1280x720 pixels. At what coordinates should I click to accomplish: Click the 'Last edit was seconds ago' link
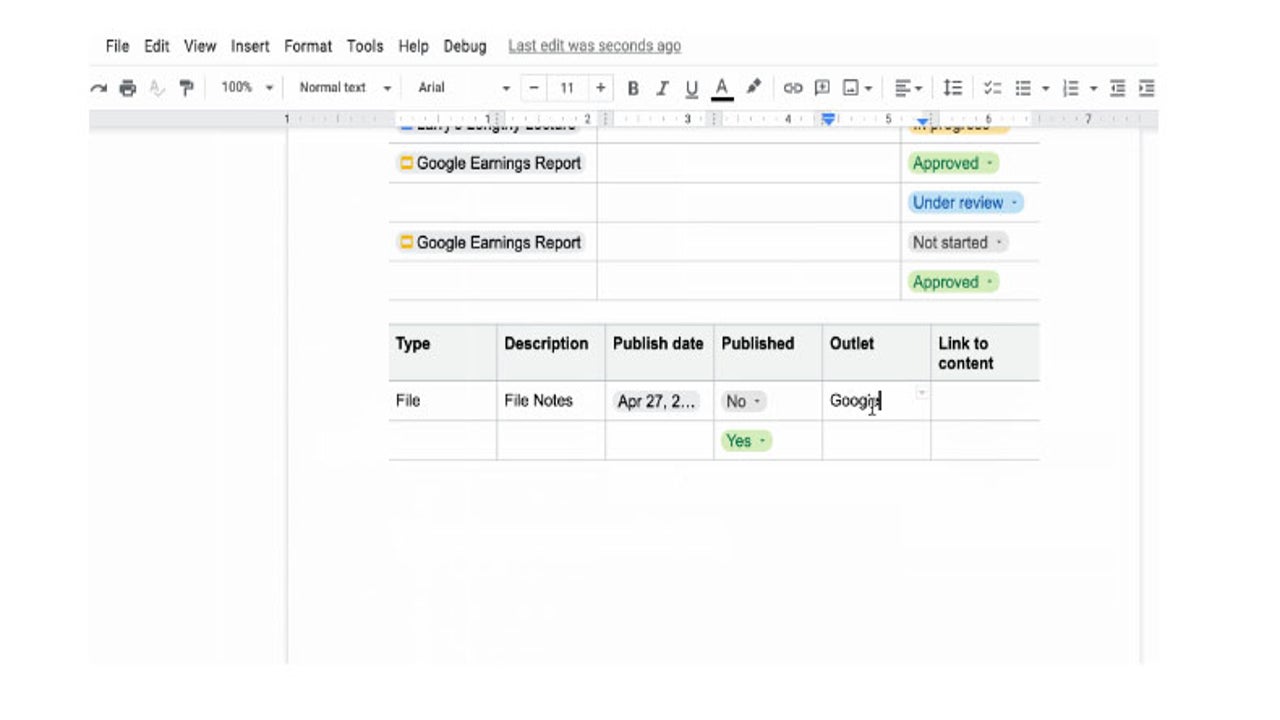[x=594, y=46]
